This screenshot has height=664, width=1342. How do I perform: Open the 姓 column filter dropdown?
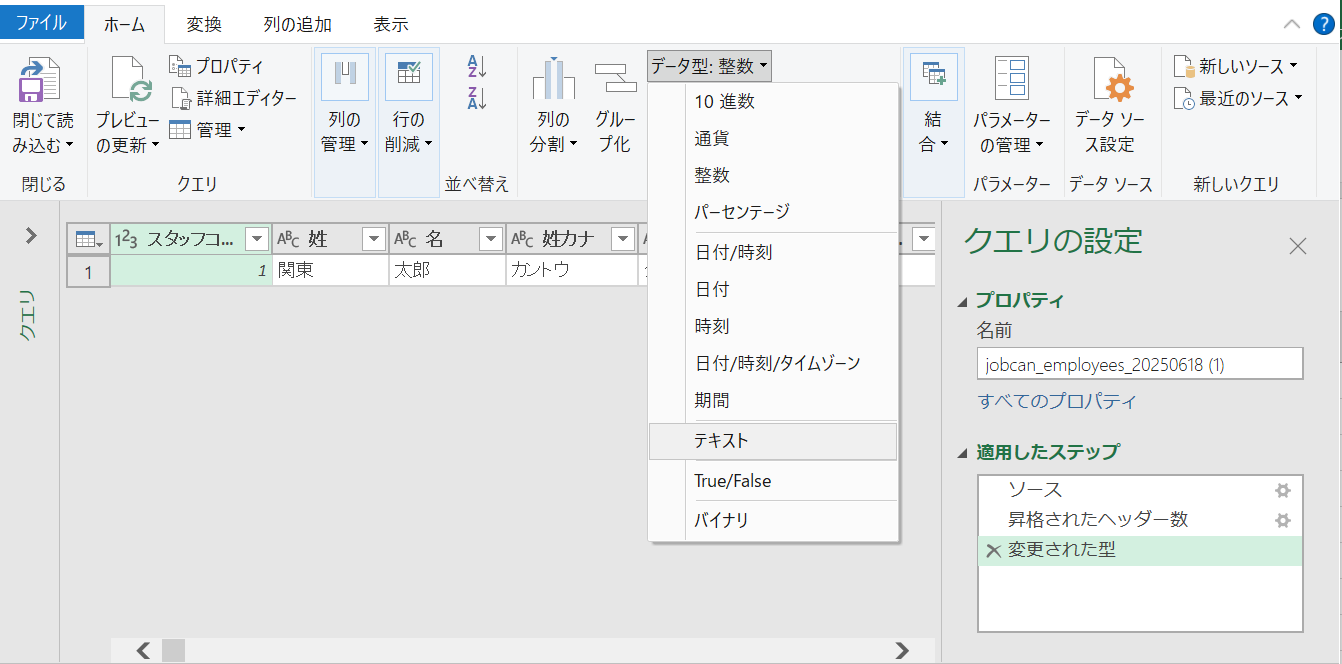373,238
